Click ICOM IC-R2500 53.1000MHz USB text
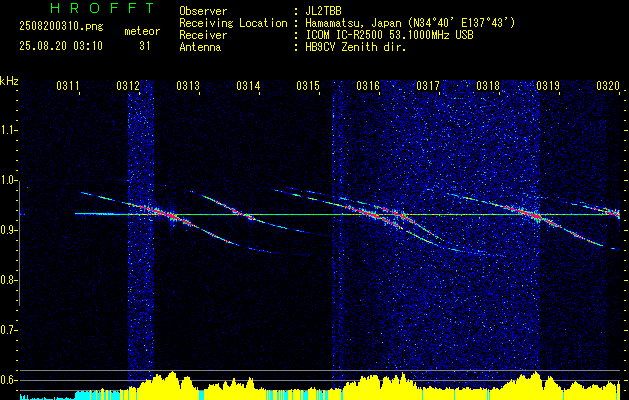The width and height of the screenshot is (629, 400). click(389, 35)
